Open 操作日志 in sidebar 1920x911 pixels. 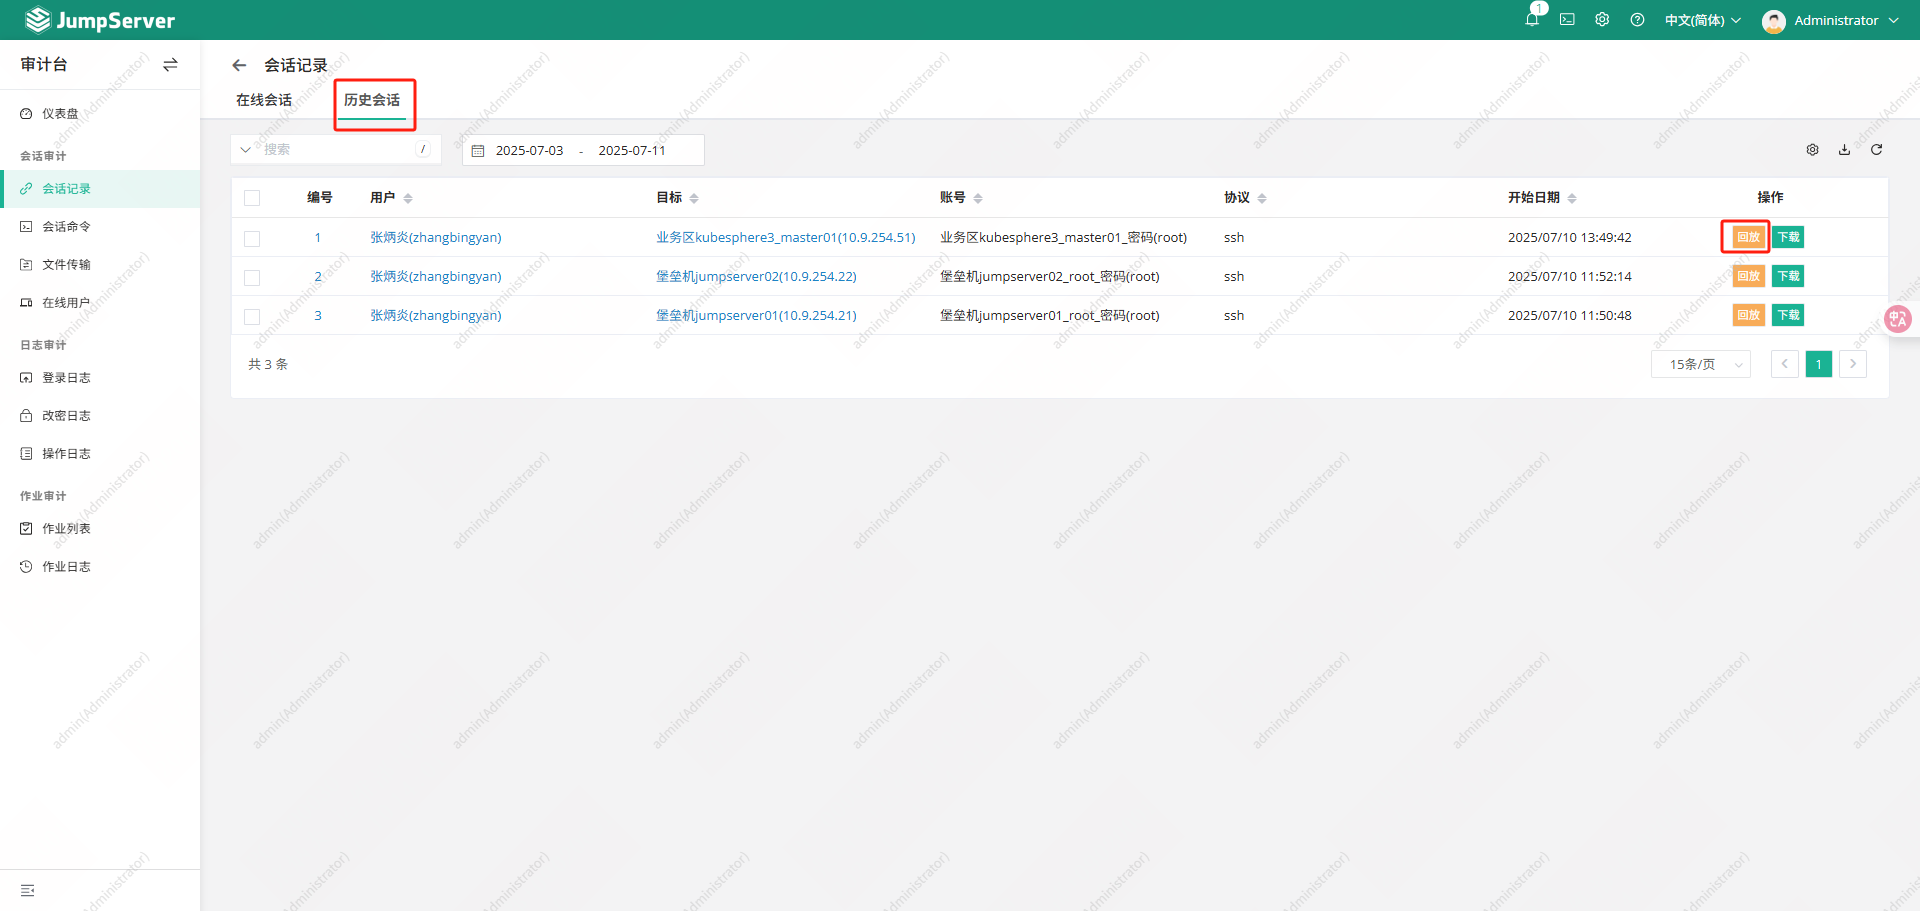[x=100, y=454]
